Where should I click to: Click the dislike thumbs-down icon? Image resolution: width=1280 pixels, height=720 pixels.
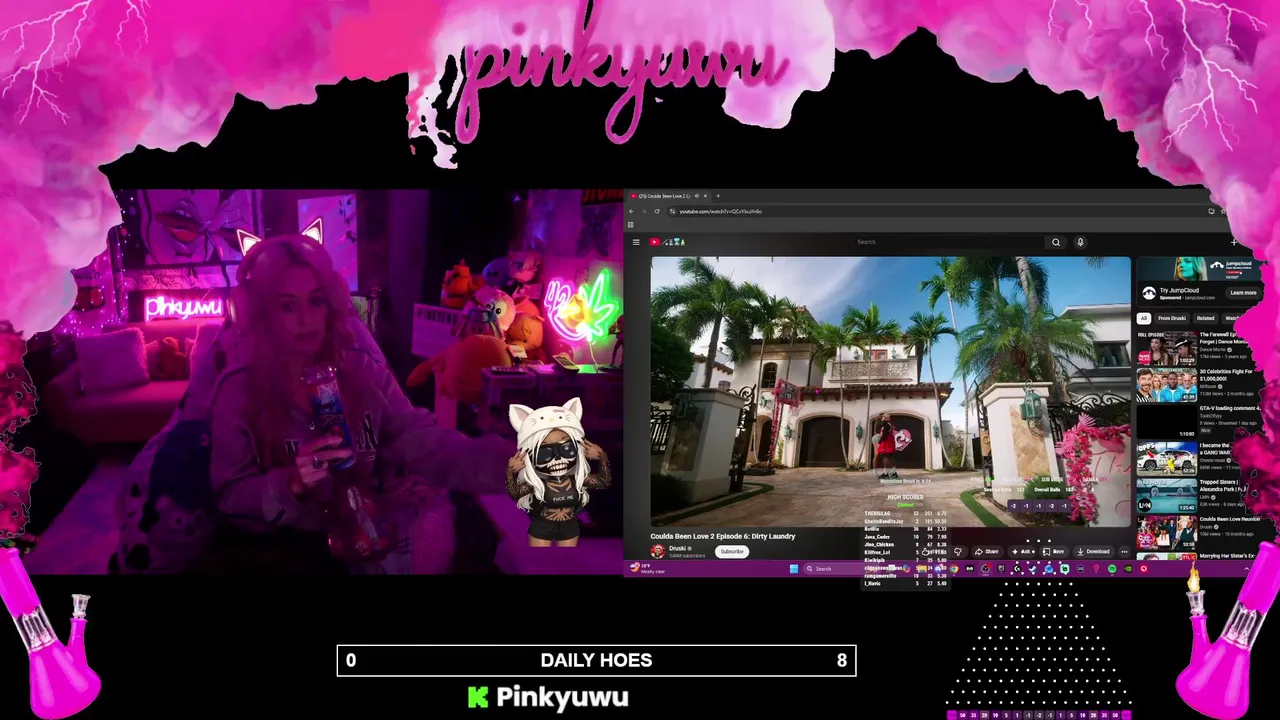point(958,551)
